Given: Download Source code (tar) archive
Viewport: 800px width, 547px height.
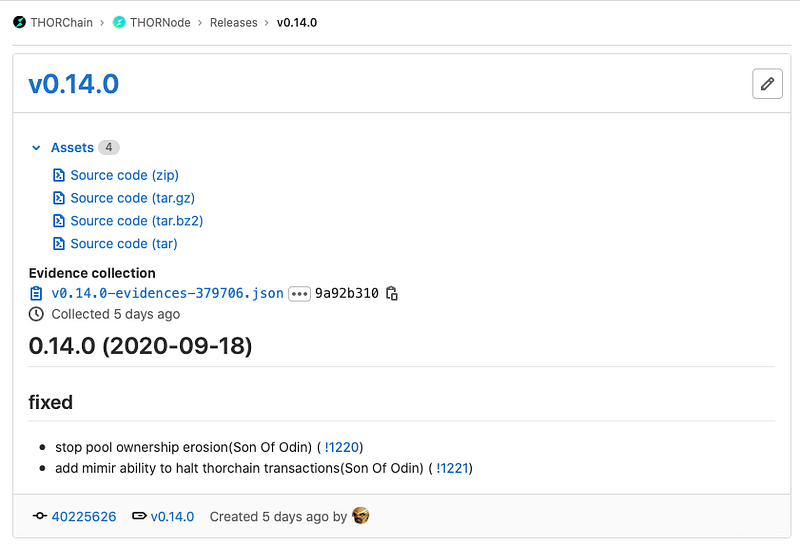Looking at the screenshot, I should [x=124, y=244].
